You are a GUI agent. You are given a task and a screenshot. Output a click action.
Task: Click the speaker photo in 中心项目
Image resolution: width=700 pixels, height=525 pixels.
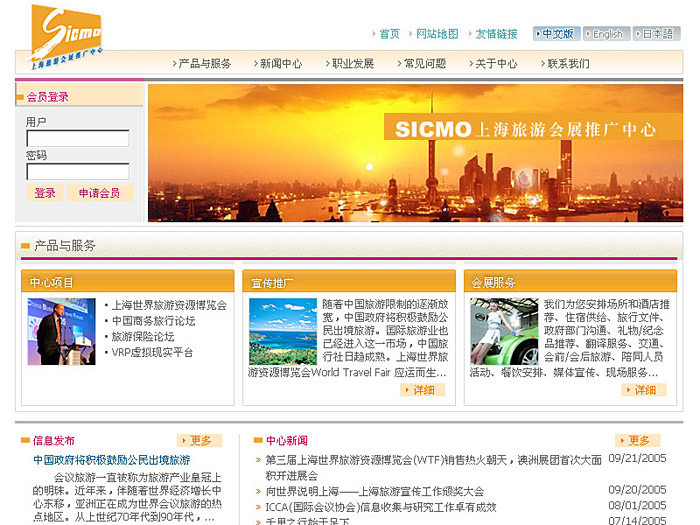click(x=62, y=332)
